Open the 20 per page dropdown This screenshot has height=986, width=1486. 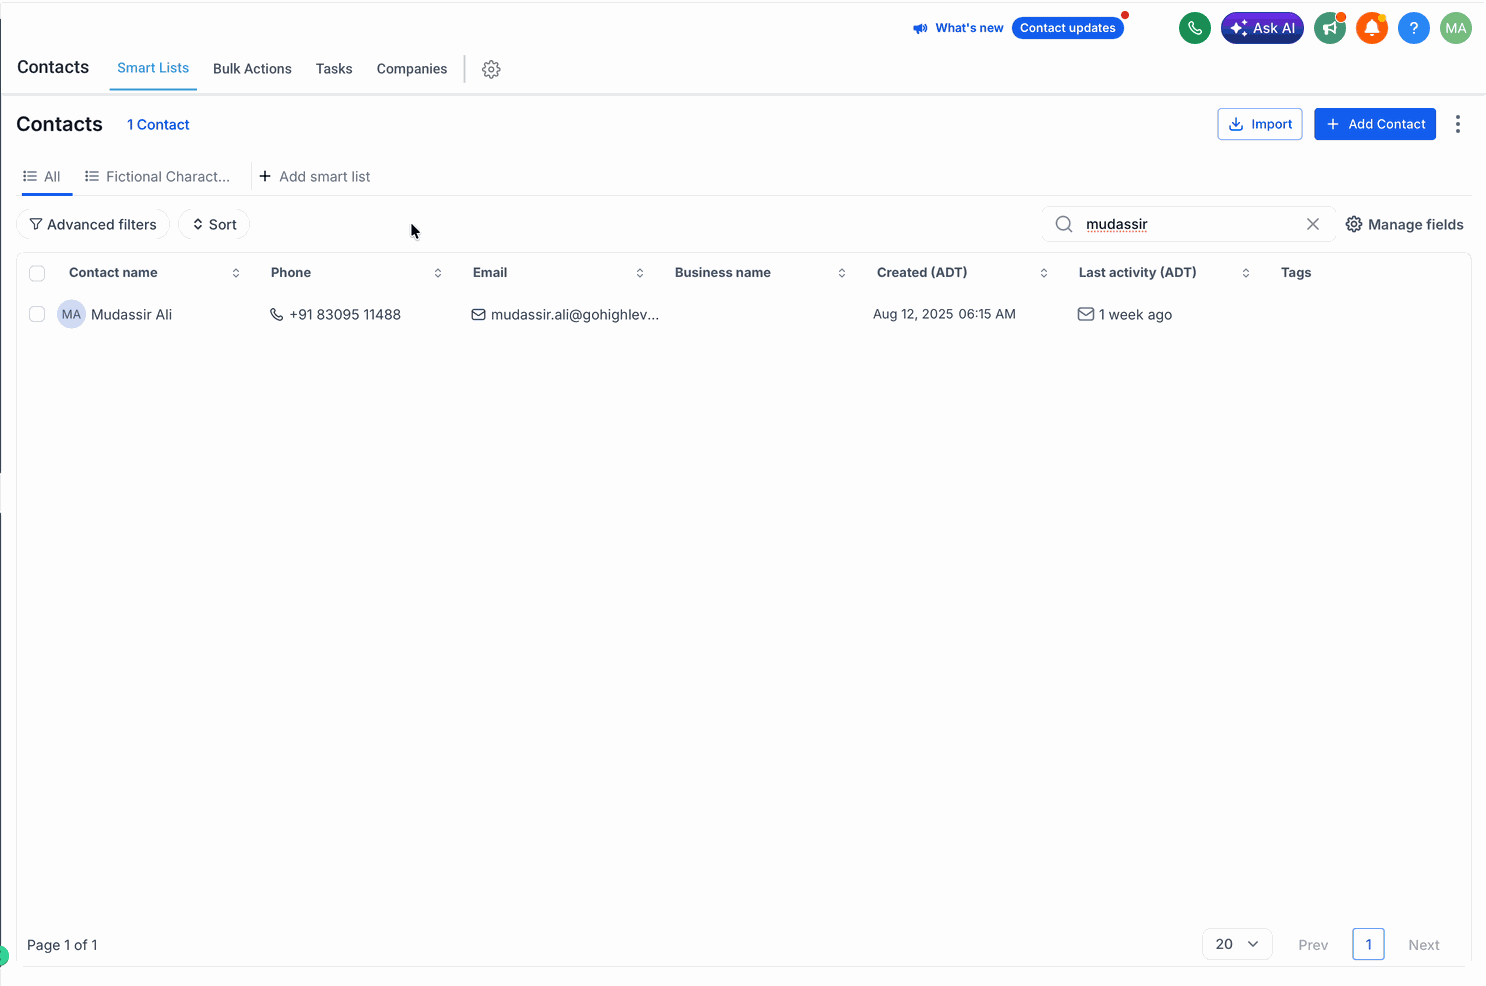[1237, 944]
